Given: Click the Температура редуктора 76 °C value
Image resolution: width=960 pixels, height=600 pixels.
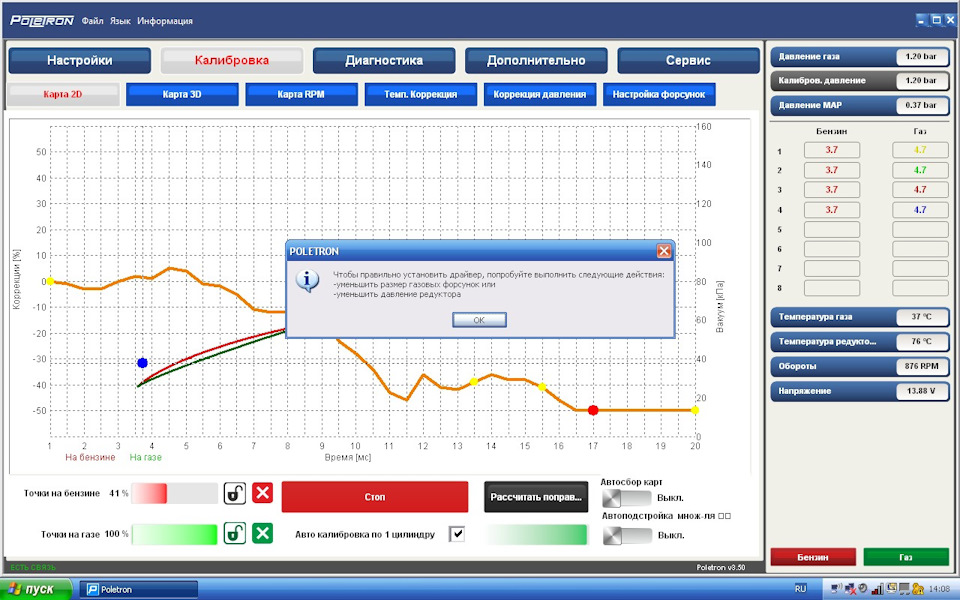Looking at the screenshot, I should click(921, 342).
